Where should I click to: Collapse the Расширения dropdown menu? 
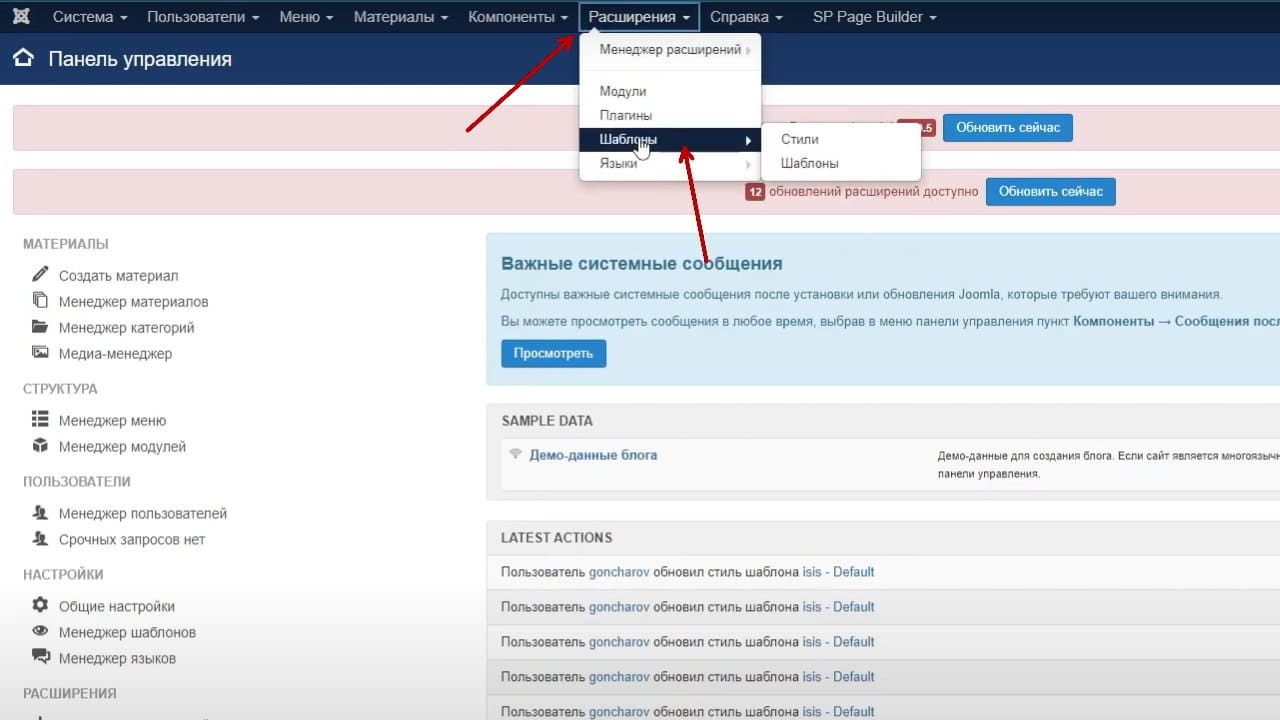639,17
